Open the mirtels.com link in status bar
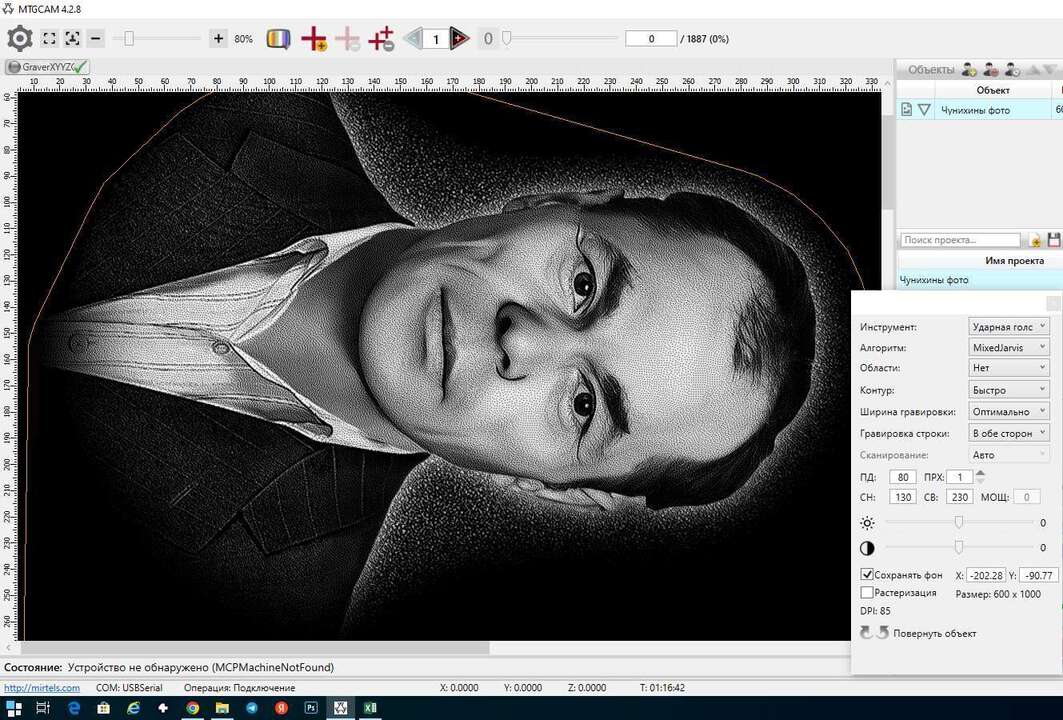This screenshot has height=720, width=1063. click(x=41, y=688)
